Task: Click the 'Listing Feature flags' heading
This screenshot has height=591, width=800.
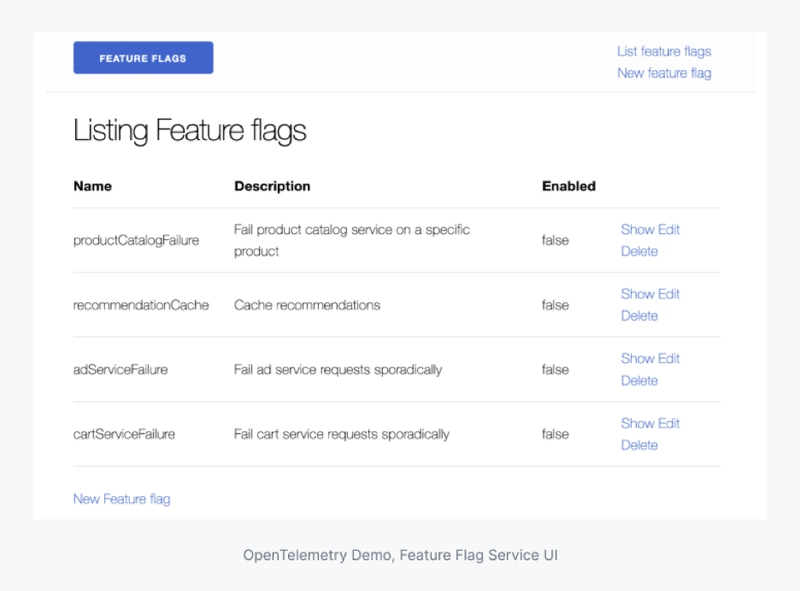Action: tap(189, 131)
